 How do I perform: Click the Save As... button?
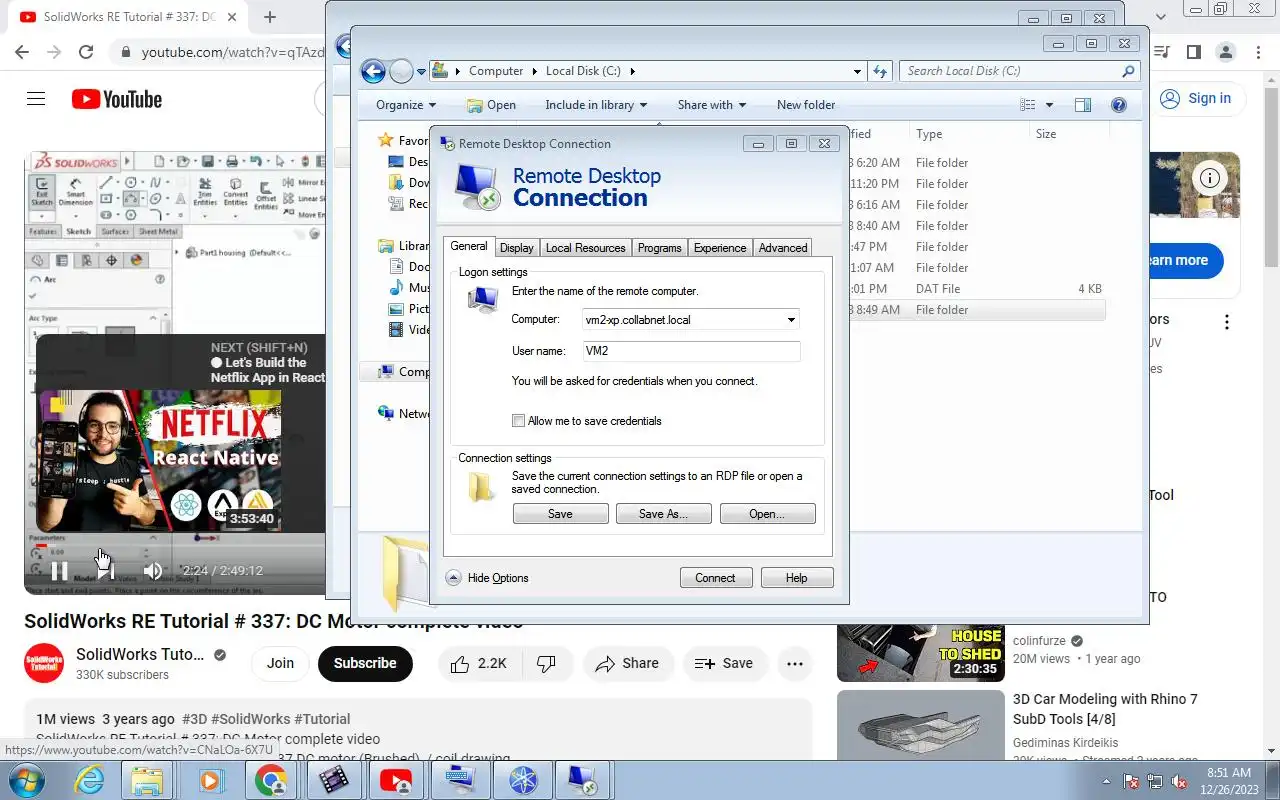tap(663, 514)
